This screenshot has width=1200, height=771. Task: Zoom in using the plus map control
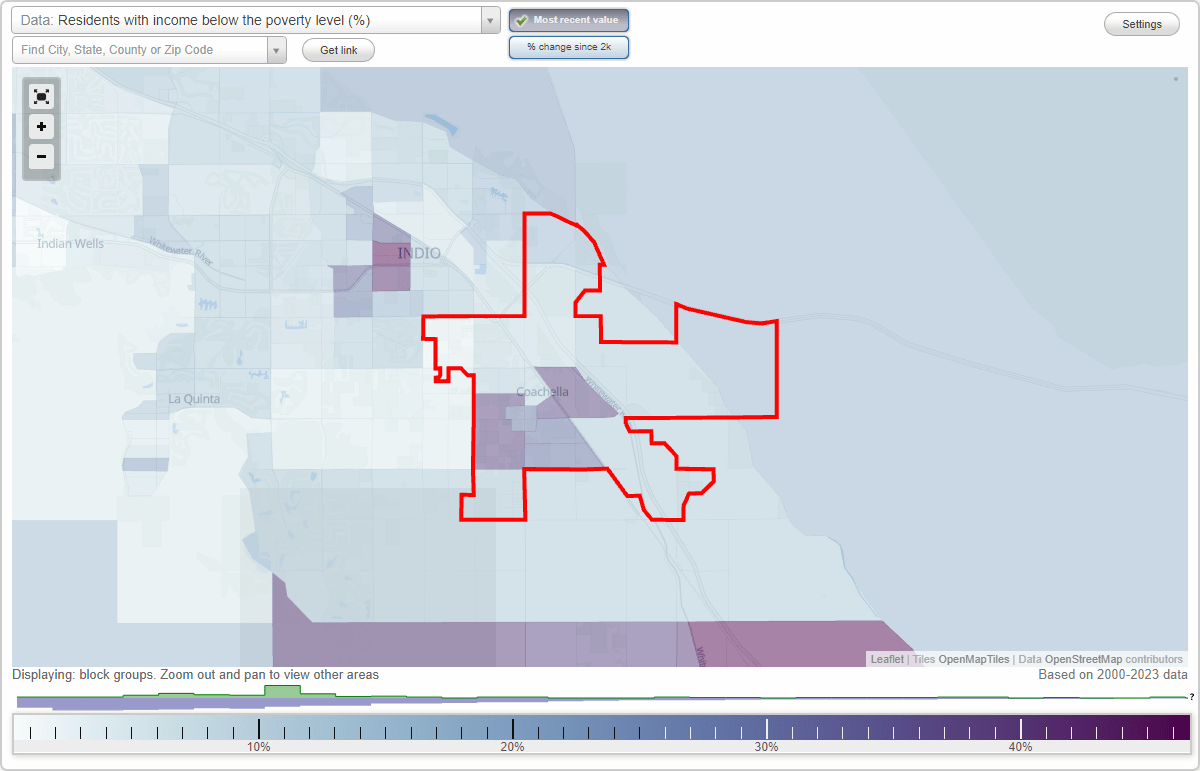coord(41,127)
